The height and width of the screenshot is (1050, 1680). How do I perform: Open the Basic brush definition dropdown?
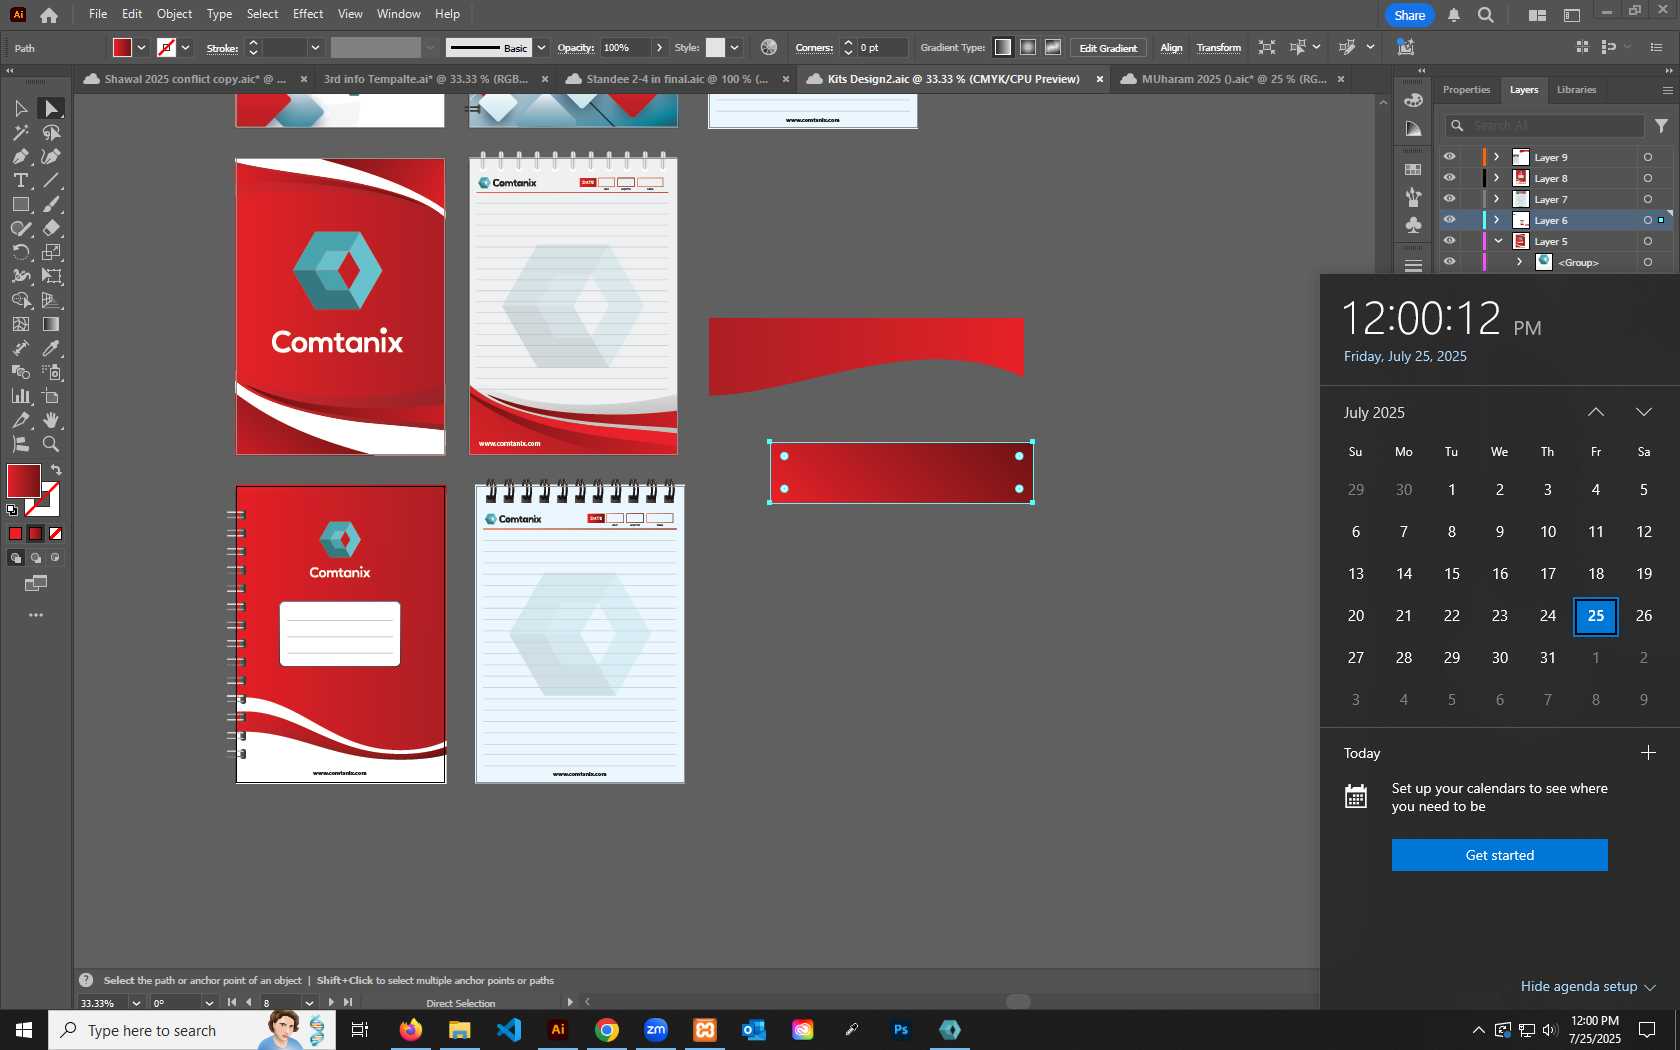[541, 47]
